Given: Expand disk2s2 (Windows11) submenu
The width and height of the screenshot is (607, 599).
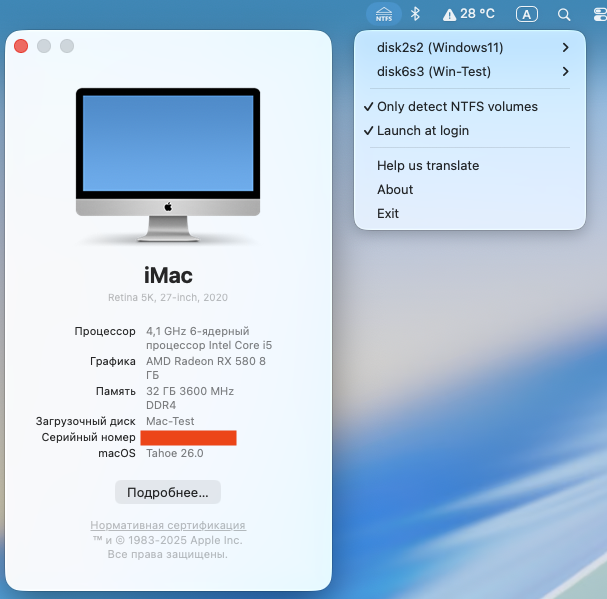Looking at the screenshot, I should pos(470,48).
